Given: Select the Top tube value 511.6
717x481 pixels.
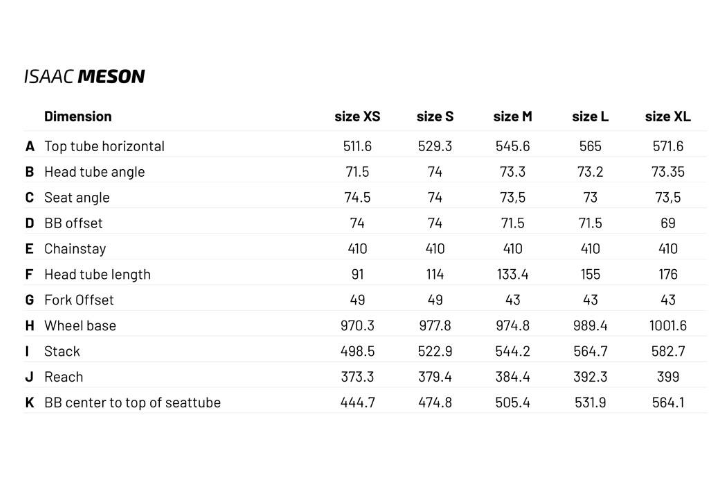Looking at the screenshot, I should click(357, 146).
